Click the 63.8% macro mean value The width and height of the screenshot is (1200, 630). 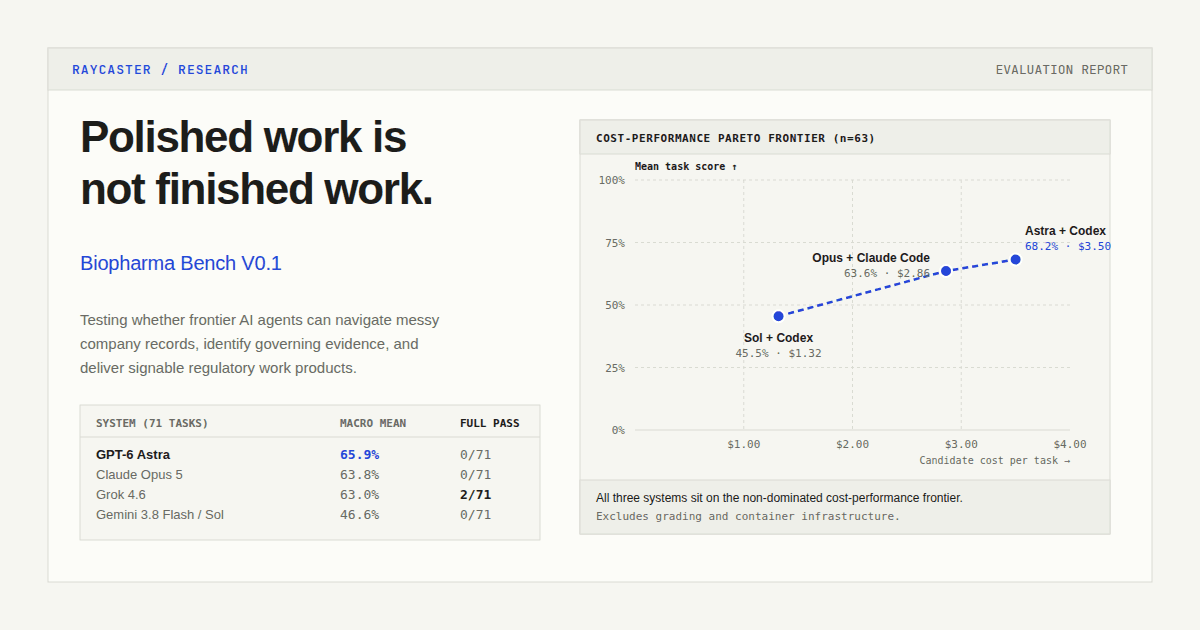point(359,475)
